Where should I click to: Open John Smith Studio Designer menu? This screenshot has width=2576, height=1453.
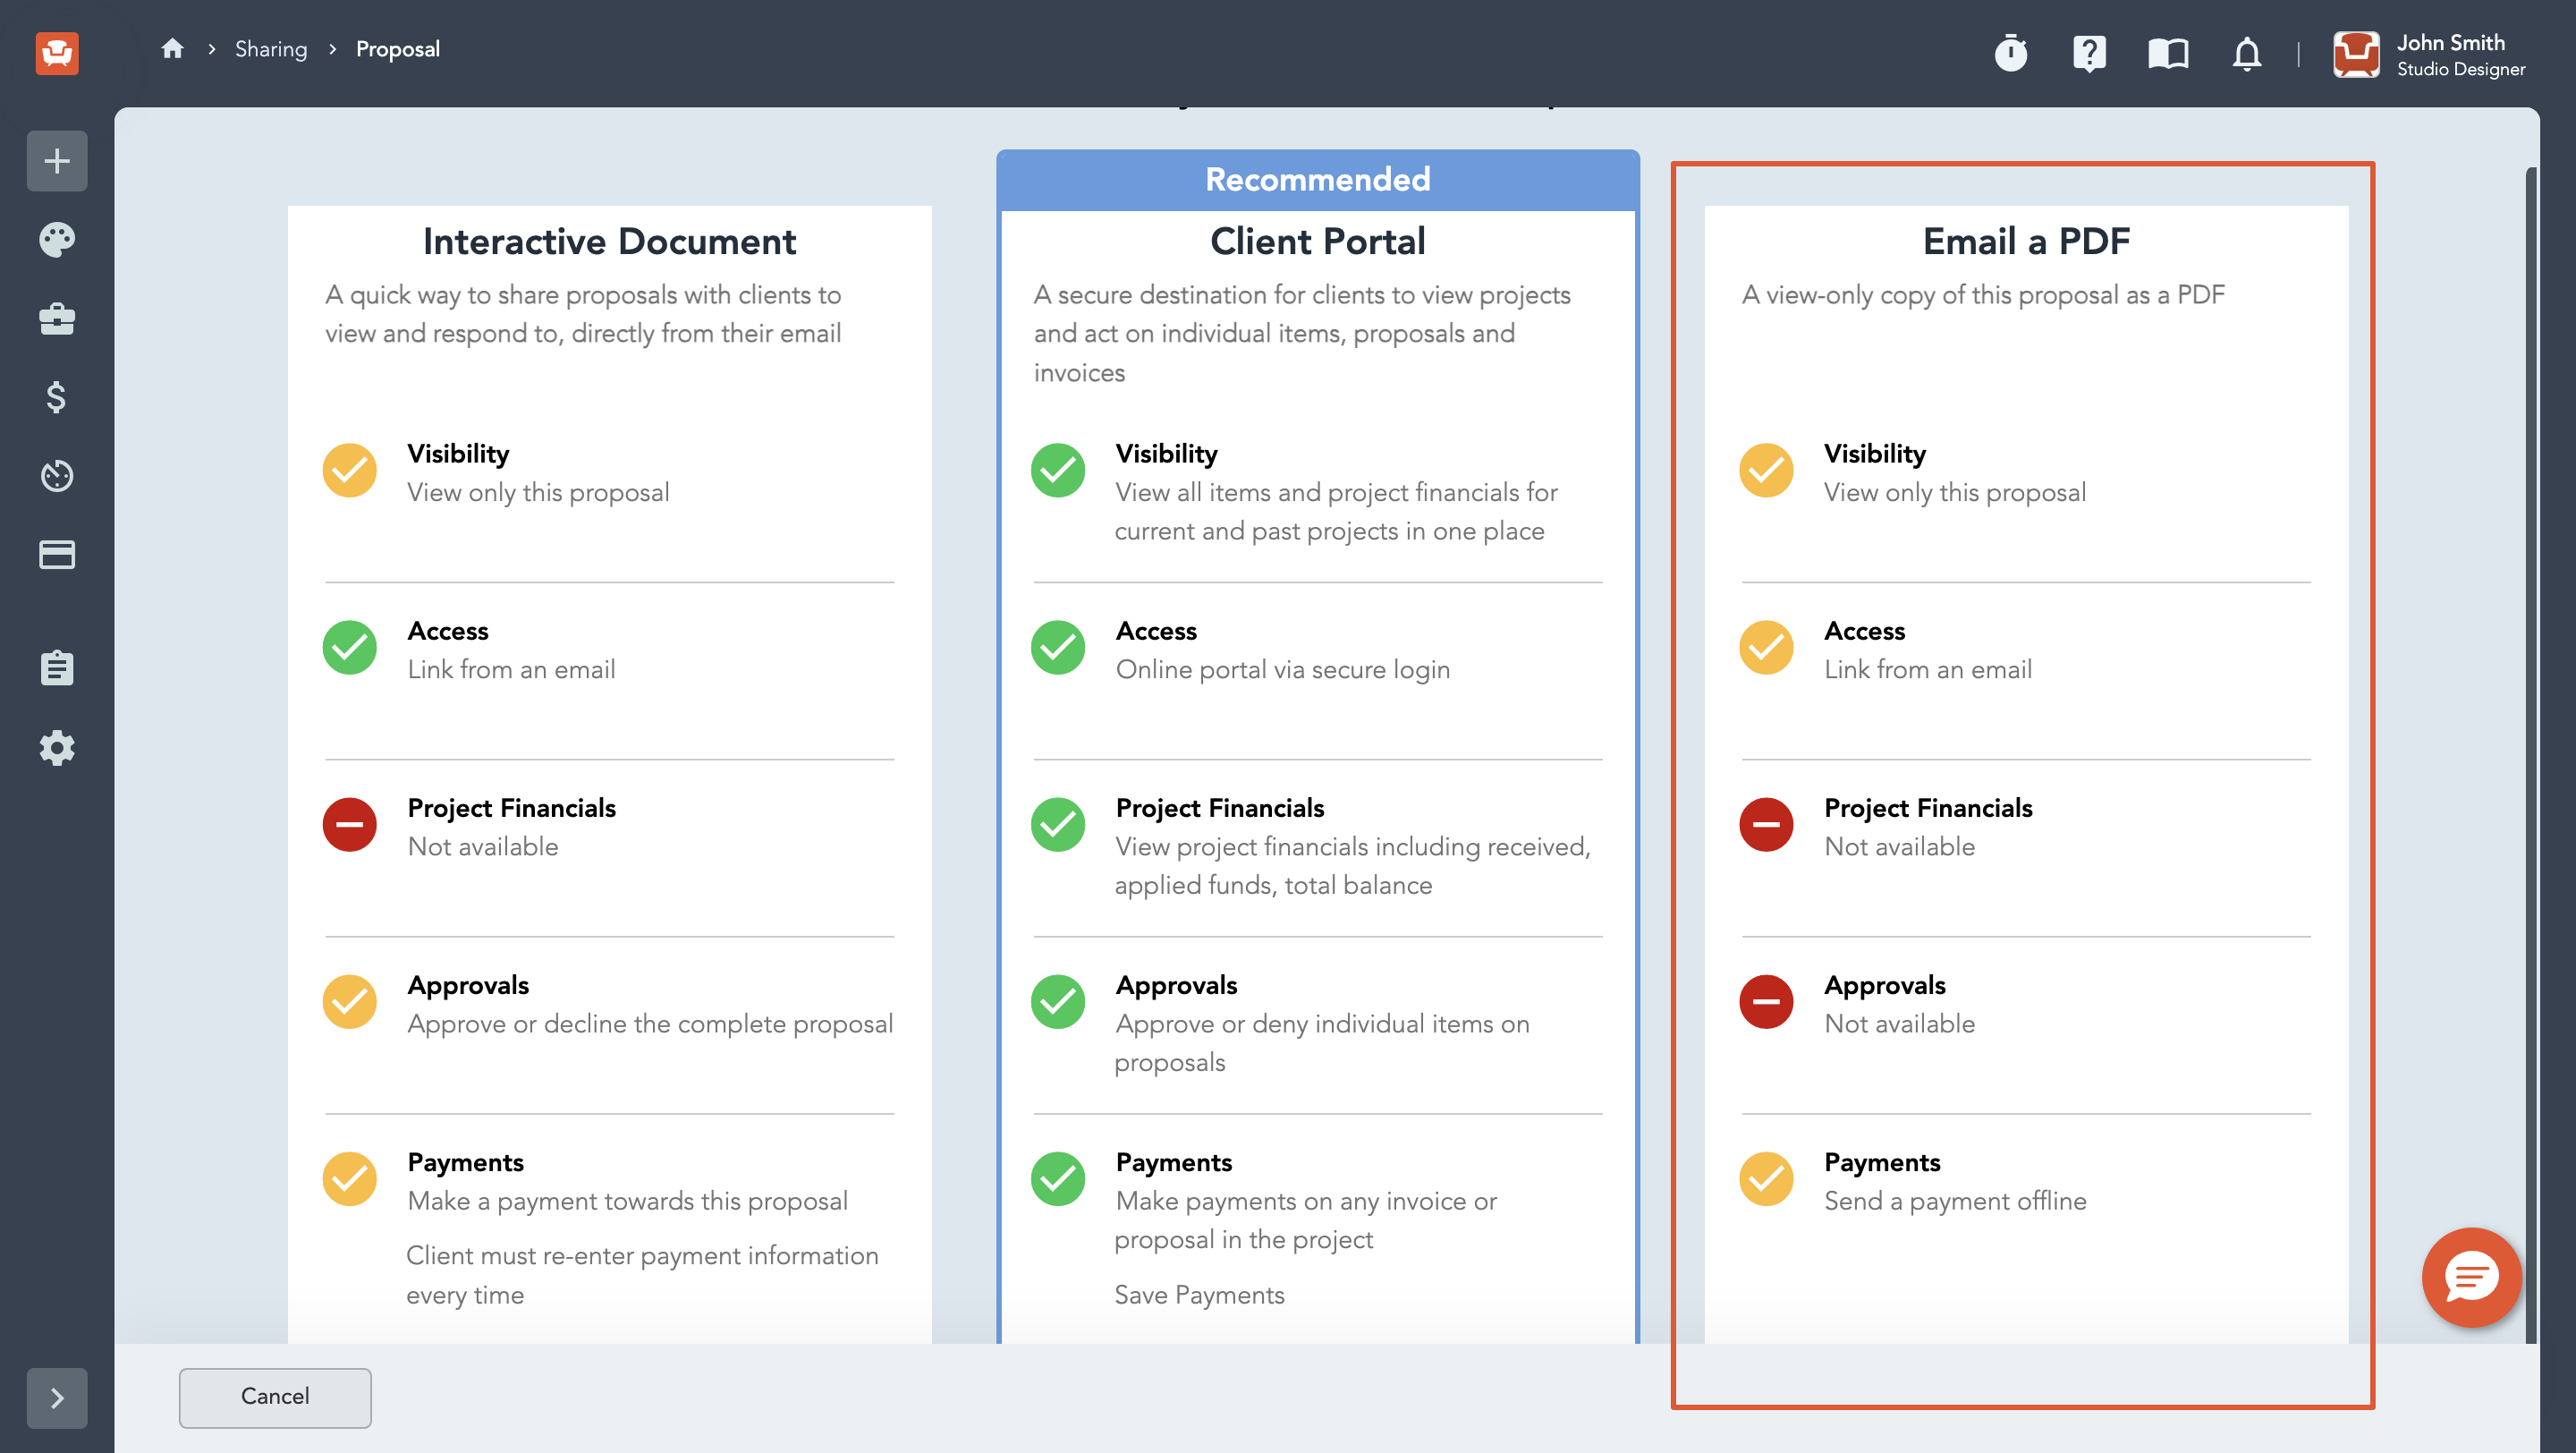pos(2461,55)
